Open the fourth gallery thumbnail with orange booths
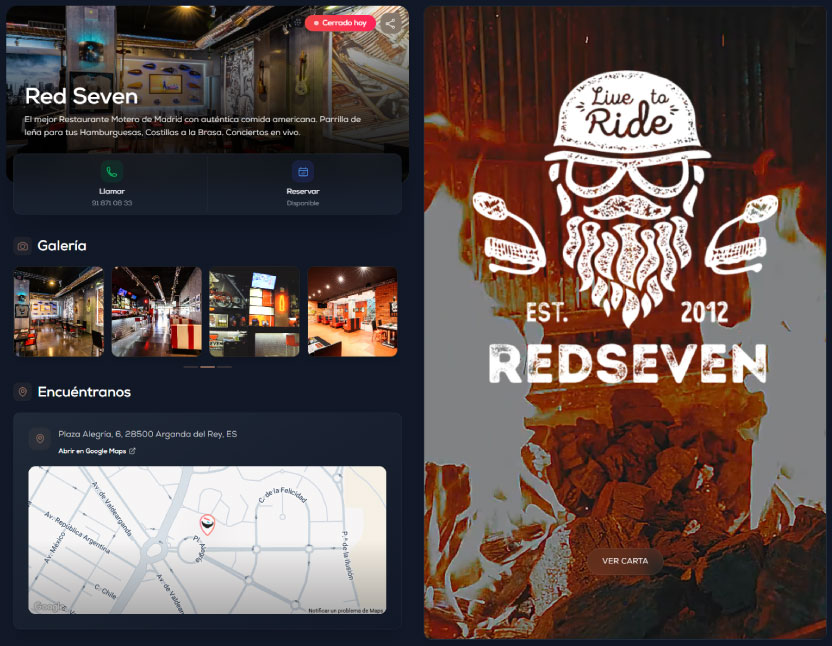832x646 pixels. tap(352, 312)
